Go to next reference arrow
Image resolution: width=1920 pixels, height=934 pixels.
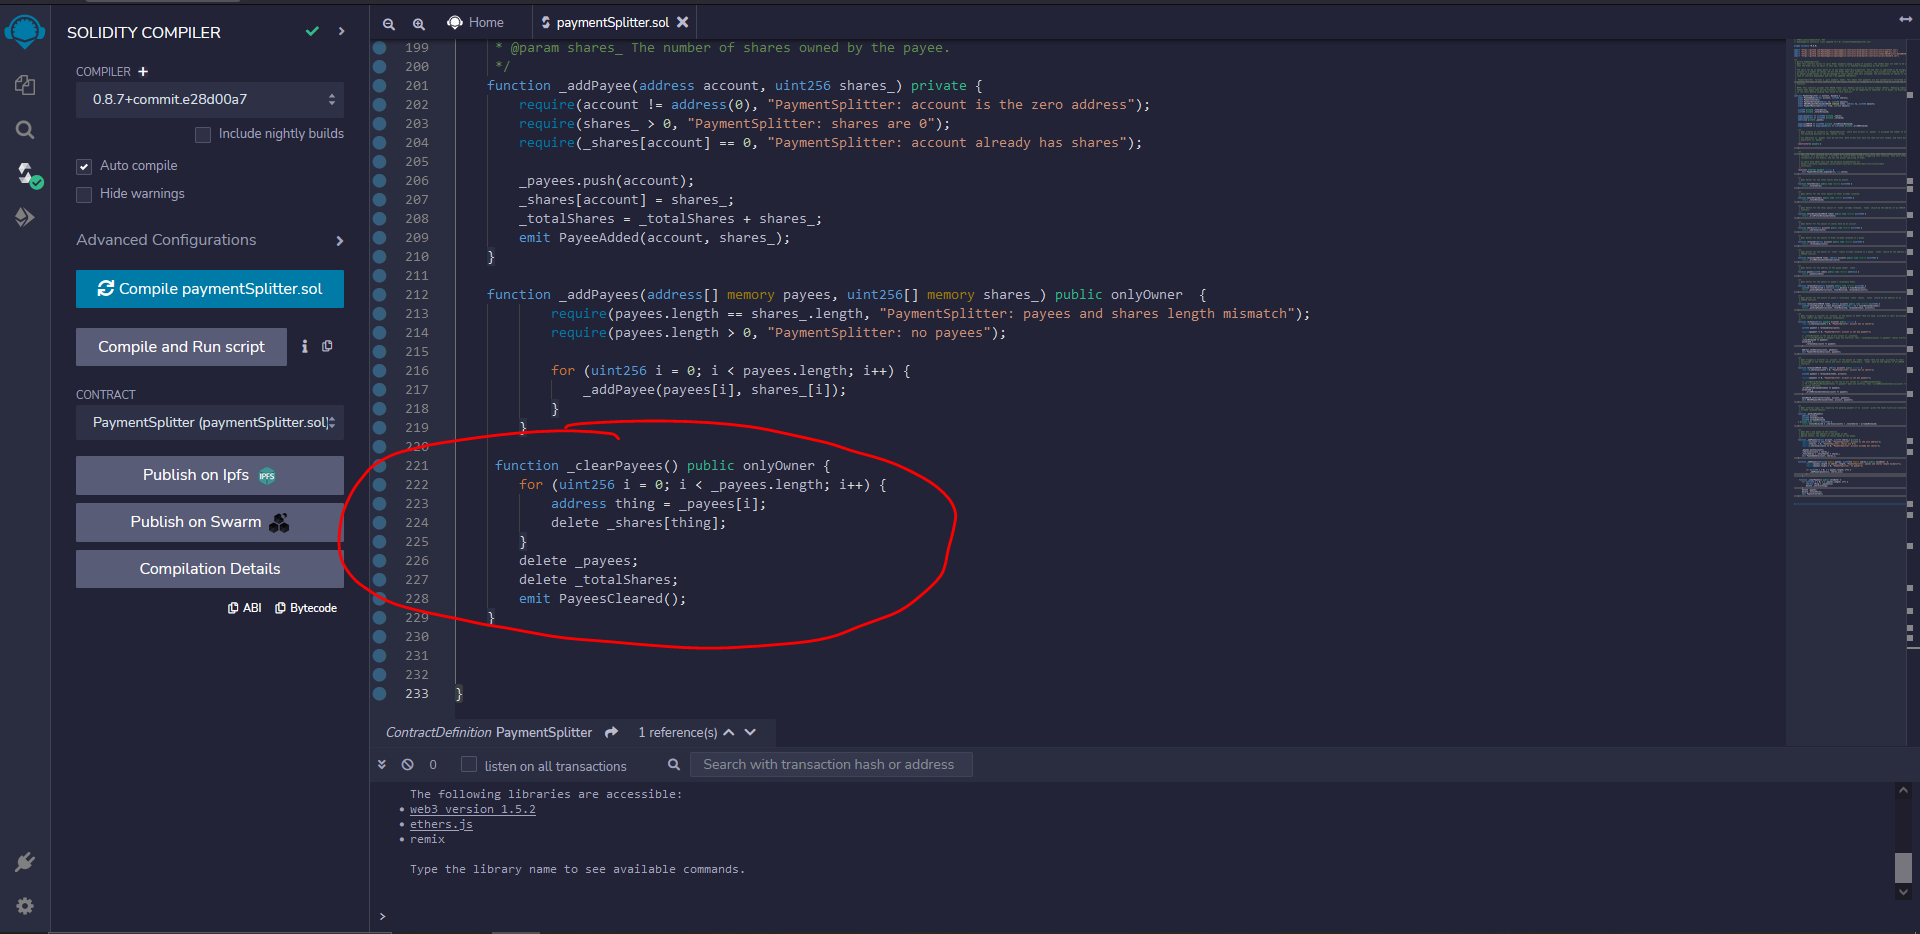[750, 733]
